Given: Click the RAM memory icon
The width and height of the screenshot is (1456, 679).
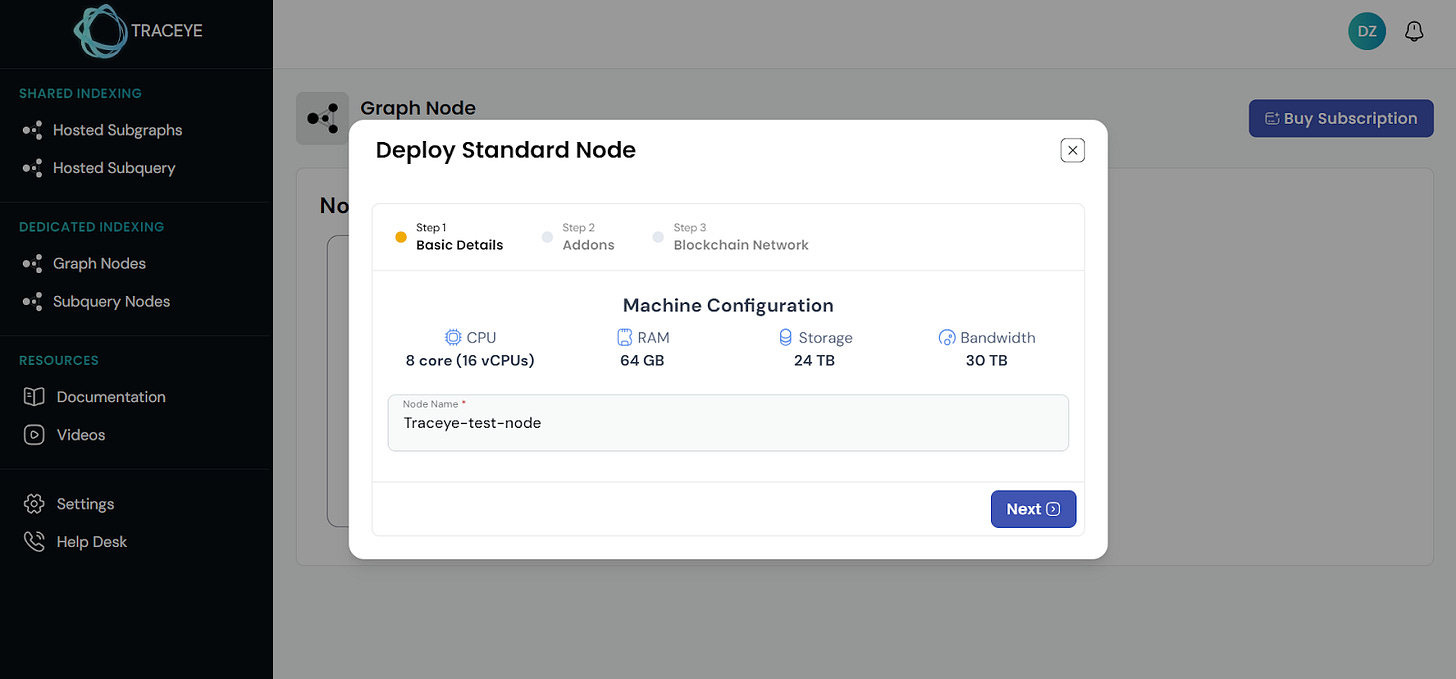Looking at the screenshot, I should tap(625, 338).
